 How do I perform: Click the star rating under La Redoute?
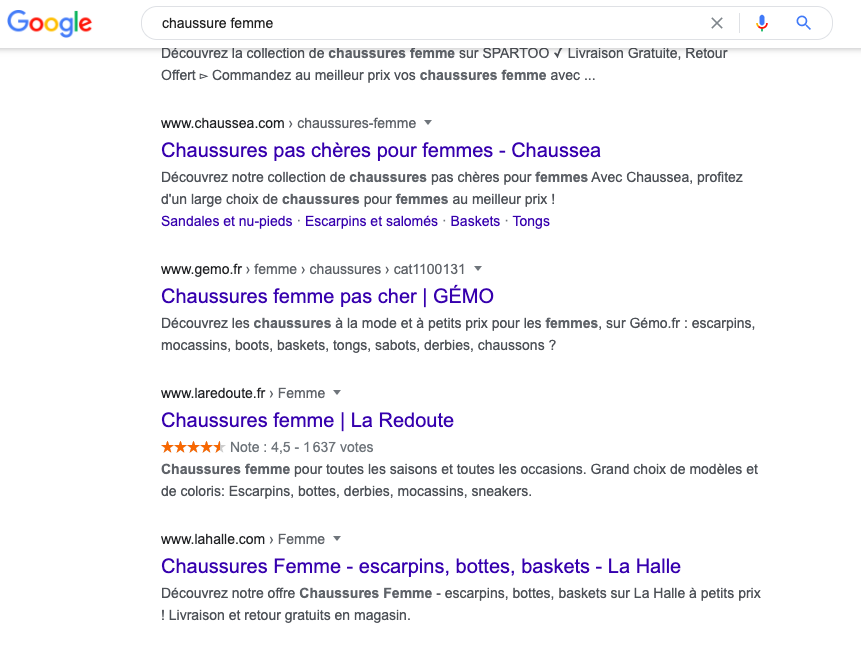coord(191,447)
